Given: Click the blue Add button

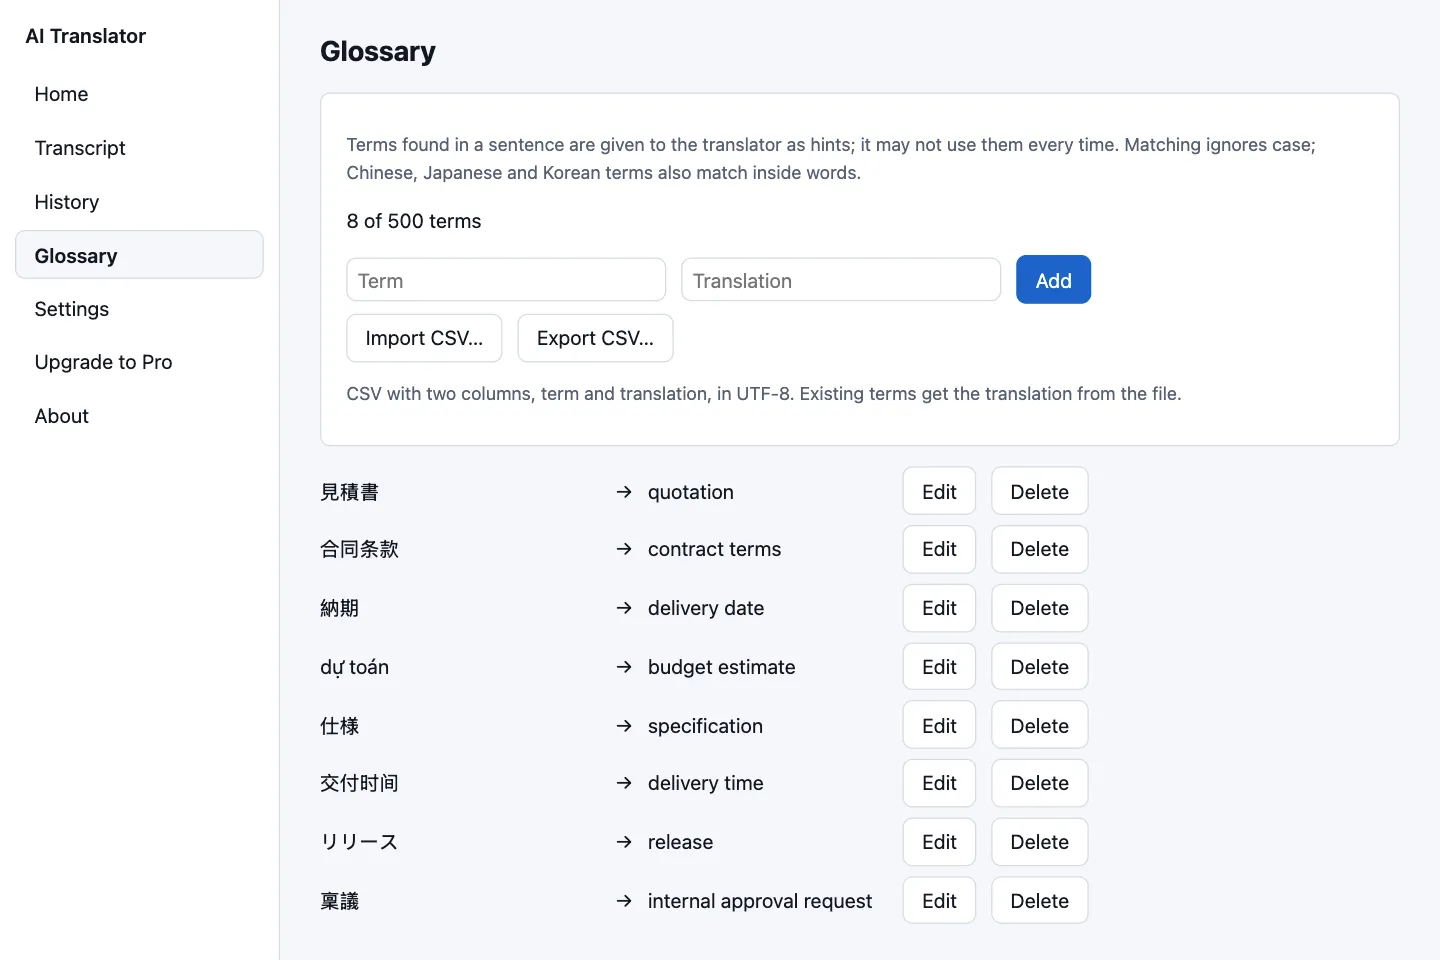Looking at the screenshot, I should (x=1053, y=280).
